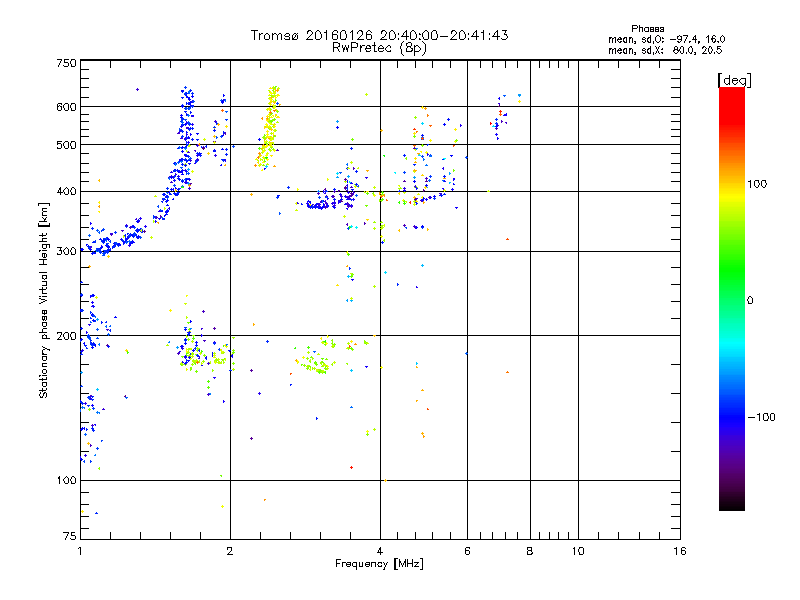The image size is (800, 600).
Task: Click the blue echo cluster near 3 MHz, 380 km
Action: 329,199
